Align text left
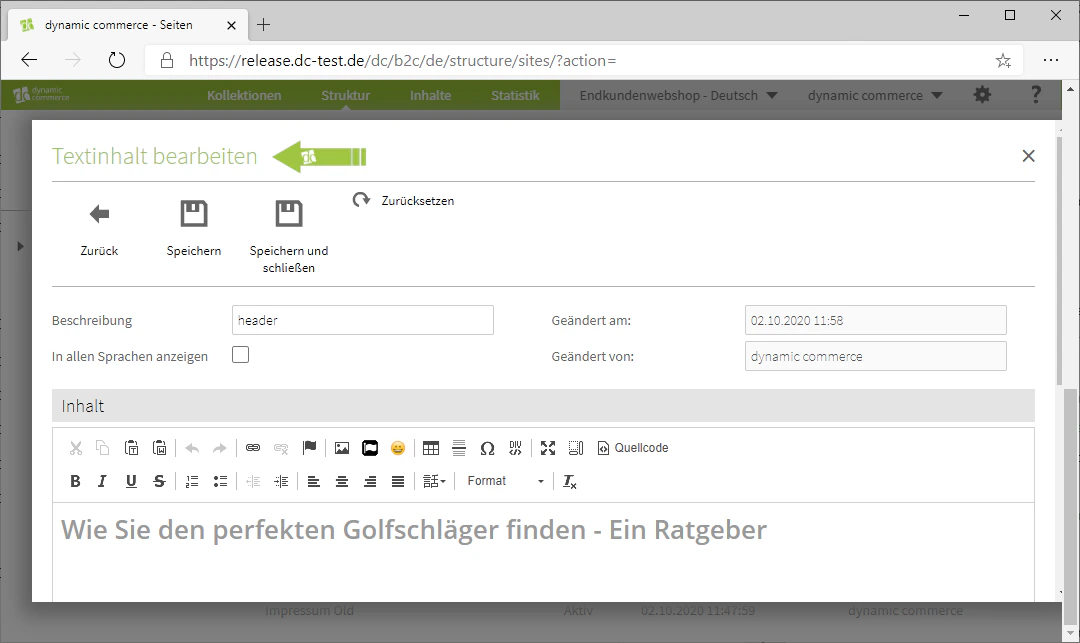The width and height of the screenshot is (1080, 643). coord(313,481)
